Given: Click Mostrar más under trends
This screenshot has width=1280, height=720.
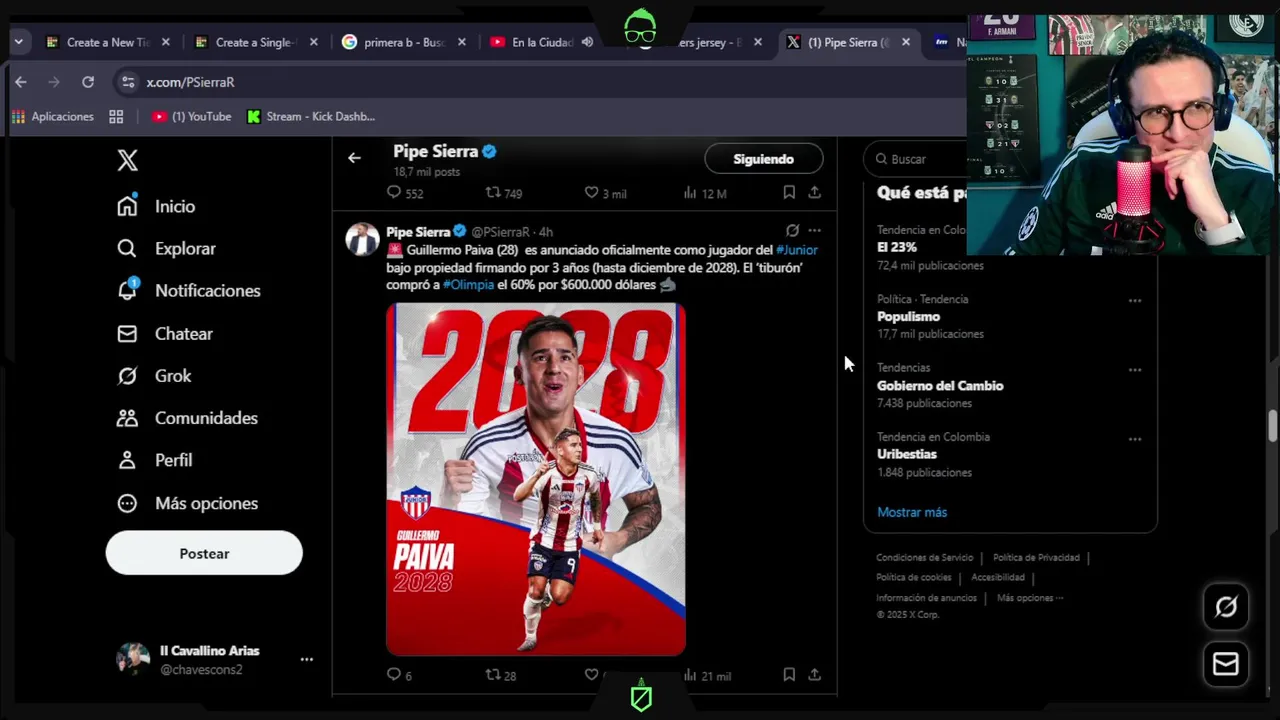Looking at the screenshot, I should (x=912, y=512).
